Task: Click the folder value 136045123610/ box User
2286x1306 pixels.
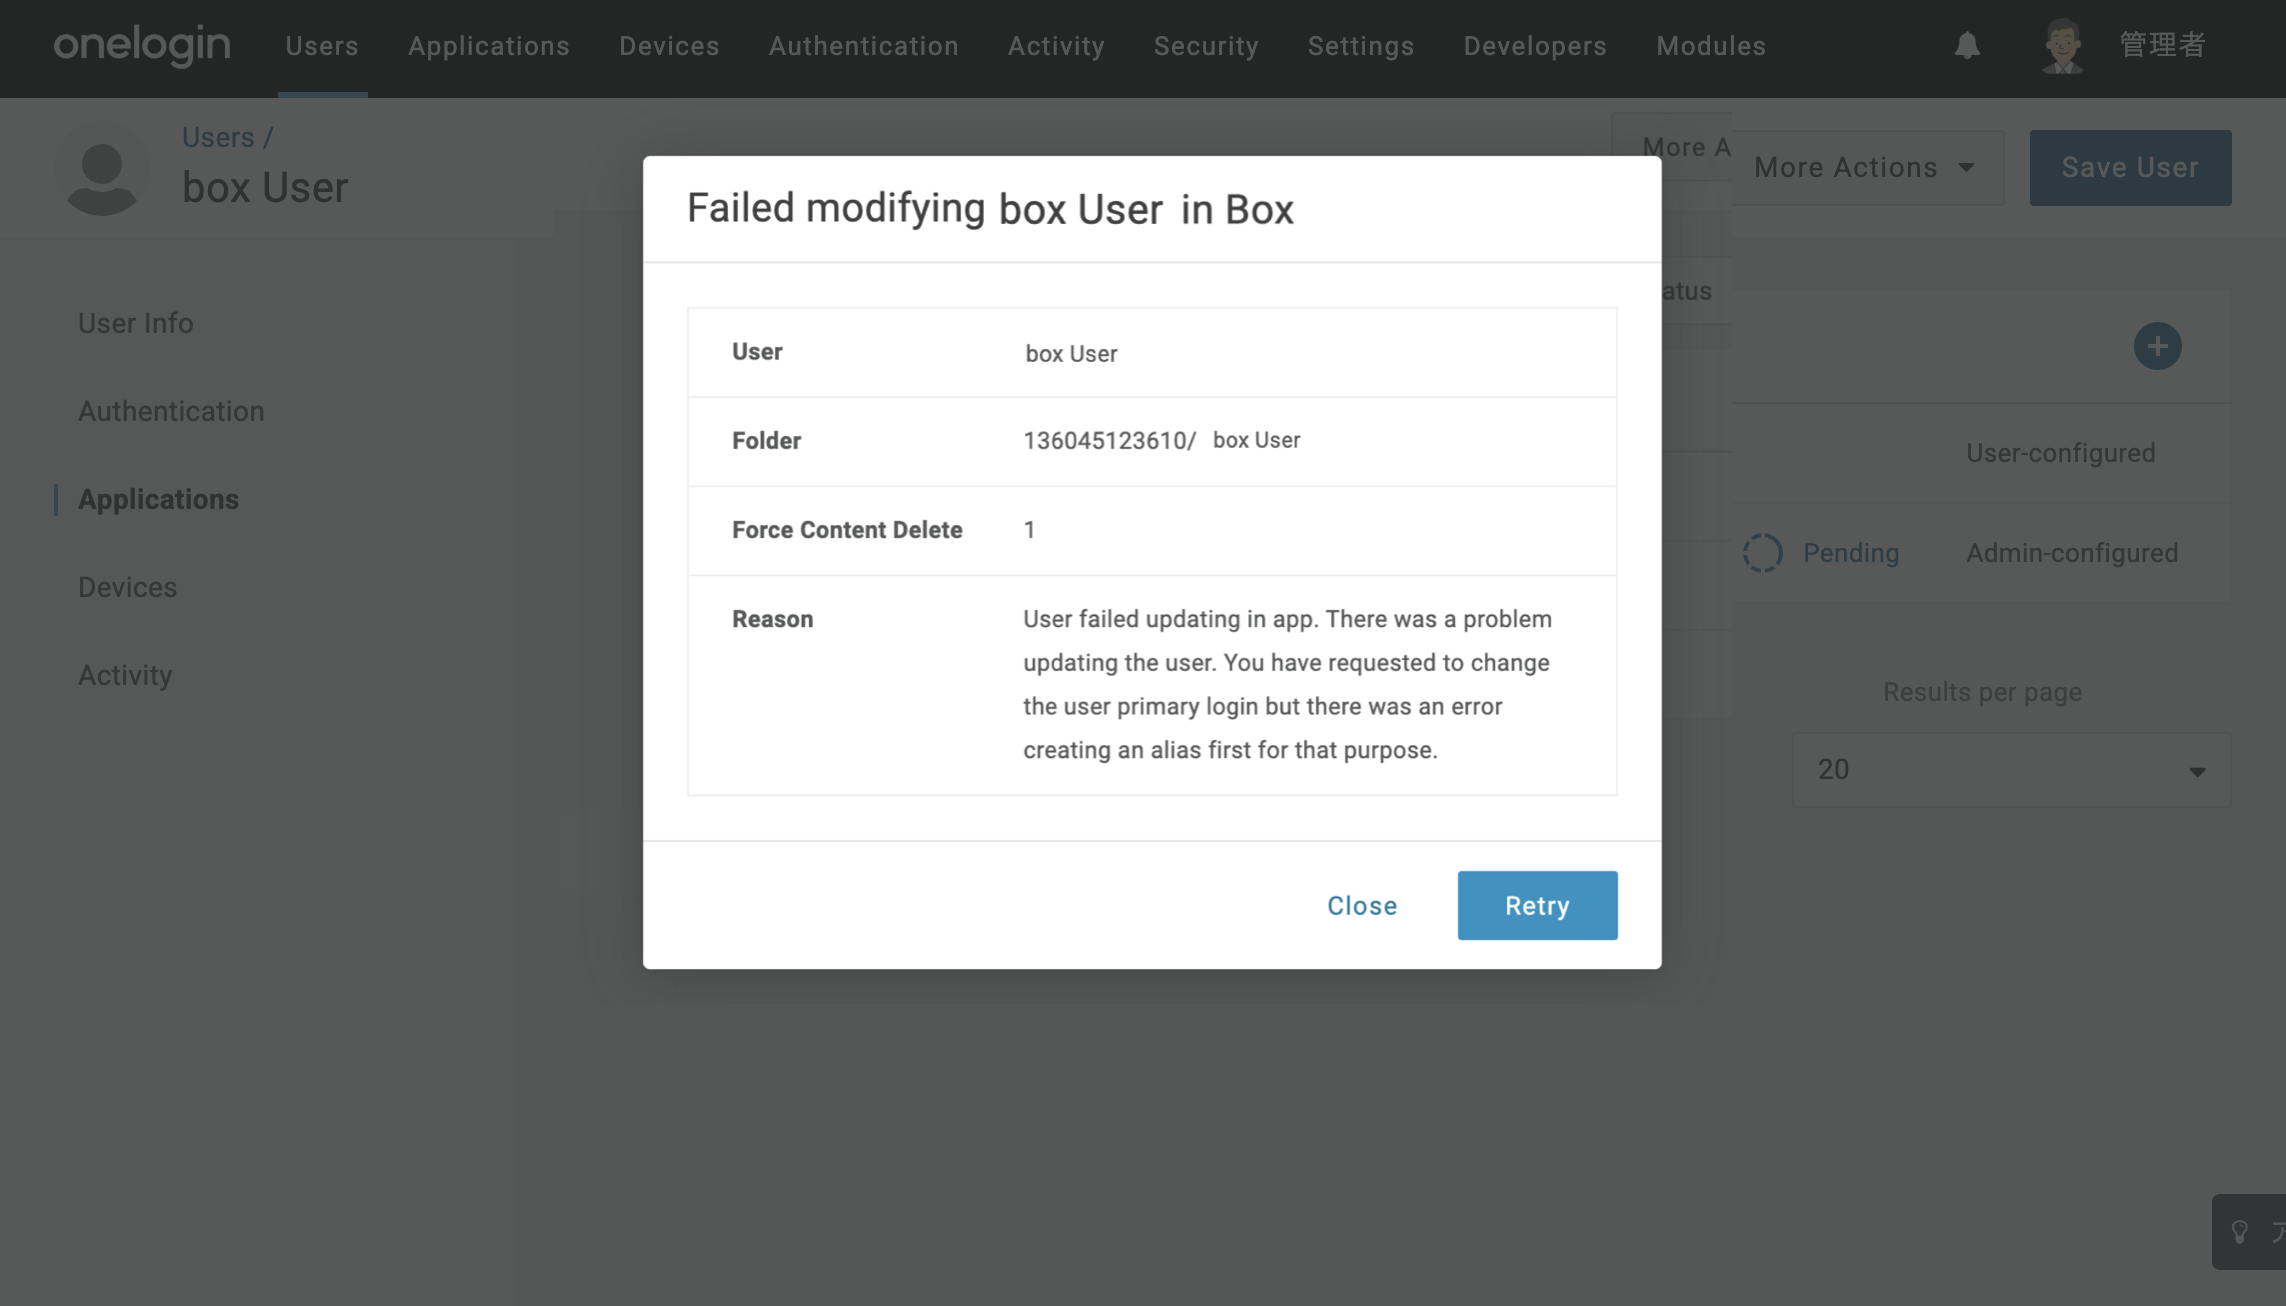Action: (x=1162, y=441)
